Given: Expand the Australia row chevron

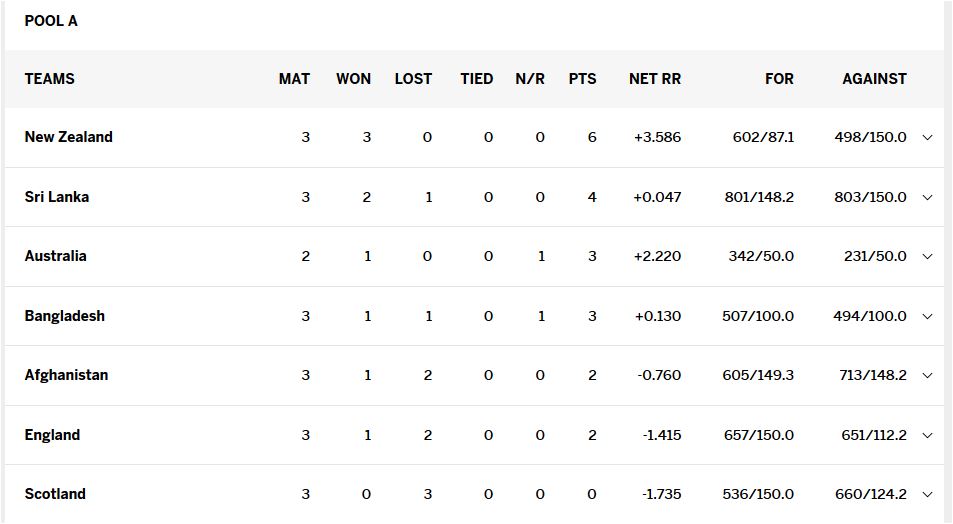Looking at the screenshot, I should [x=927, y=257].
